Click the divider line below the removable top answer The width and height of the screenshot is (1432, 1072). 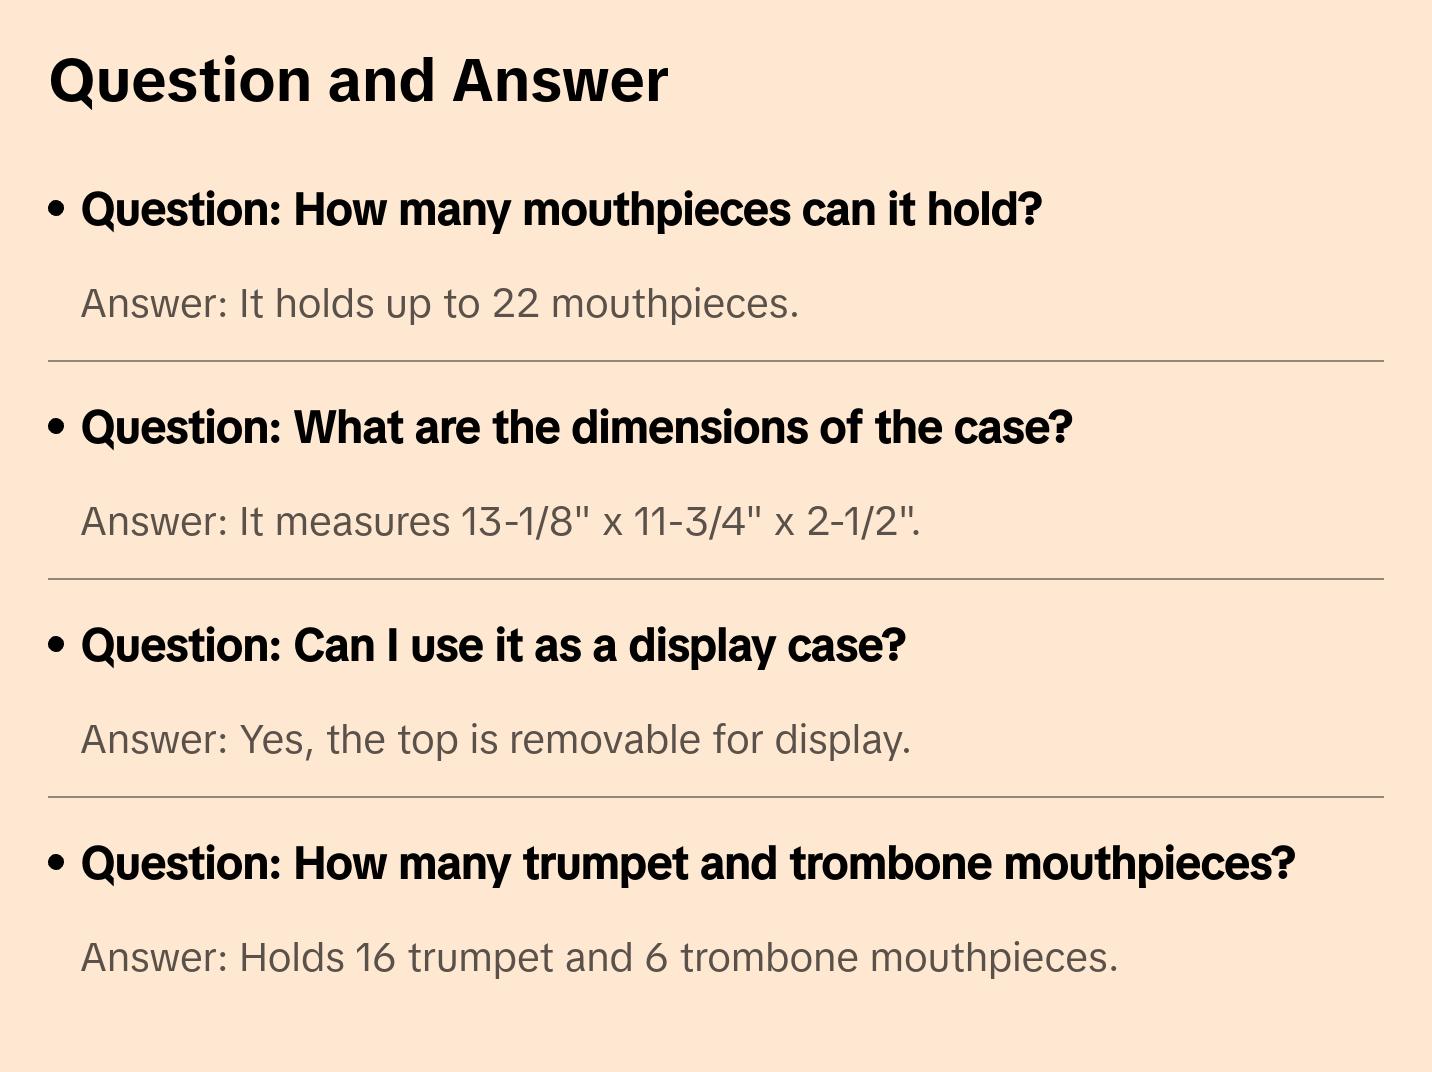tap(716, 797)
